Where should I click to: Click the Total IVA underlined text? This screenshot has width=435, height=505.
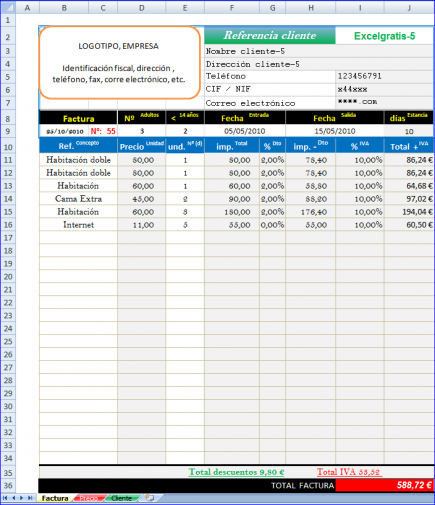pos(349,472)
